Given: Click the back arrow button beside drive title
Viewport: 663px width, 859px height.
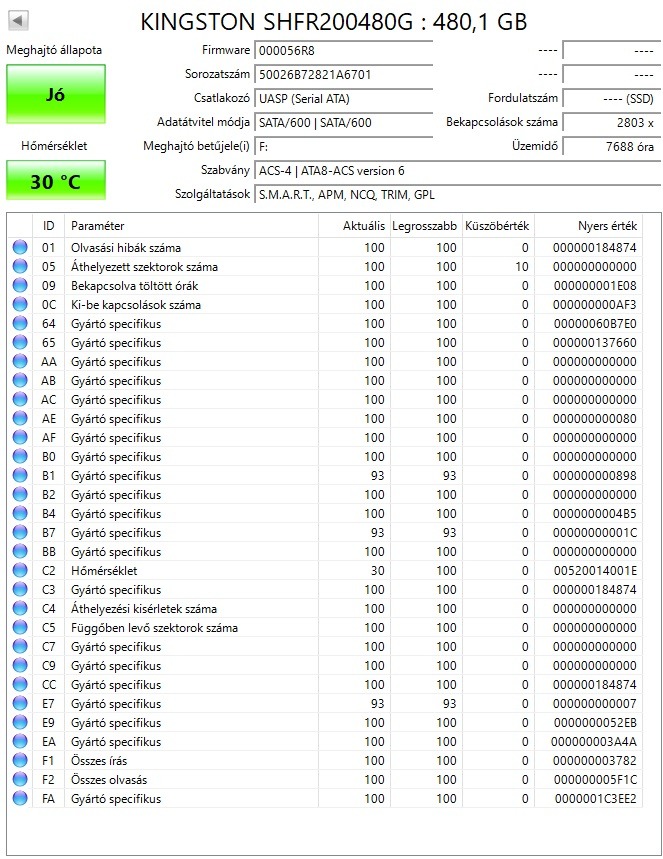Looking at the screenshot, I should pyautogui.click(x=18, y=21).
